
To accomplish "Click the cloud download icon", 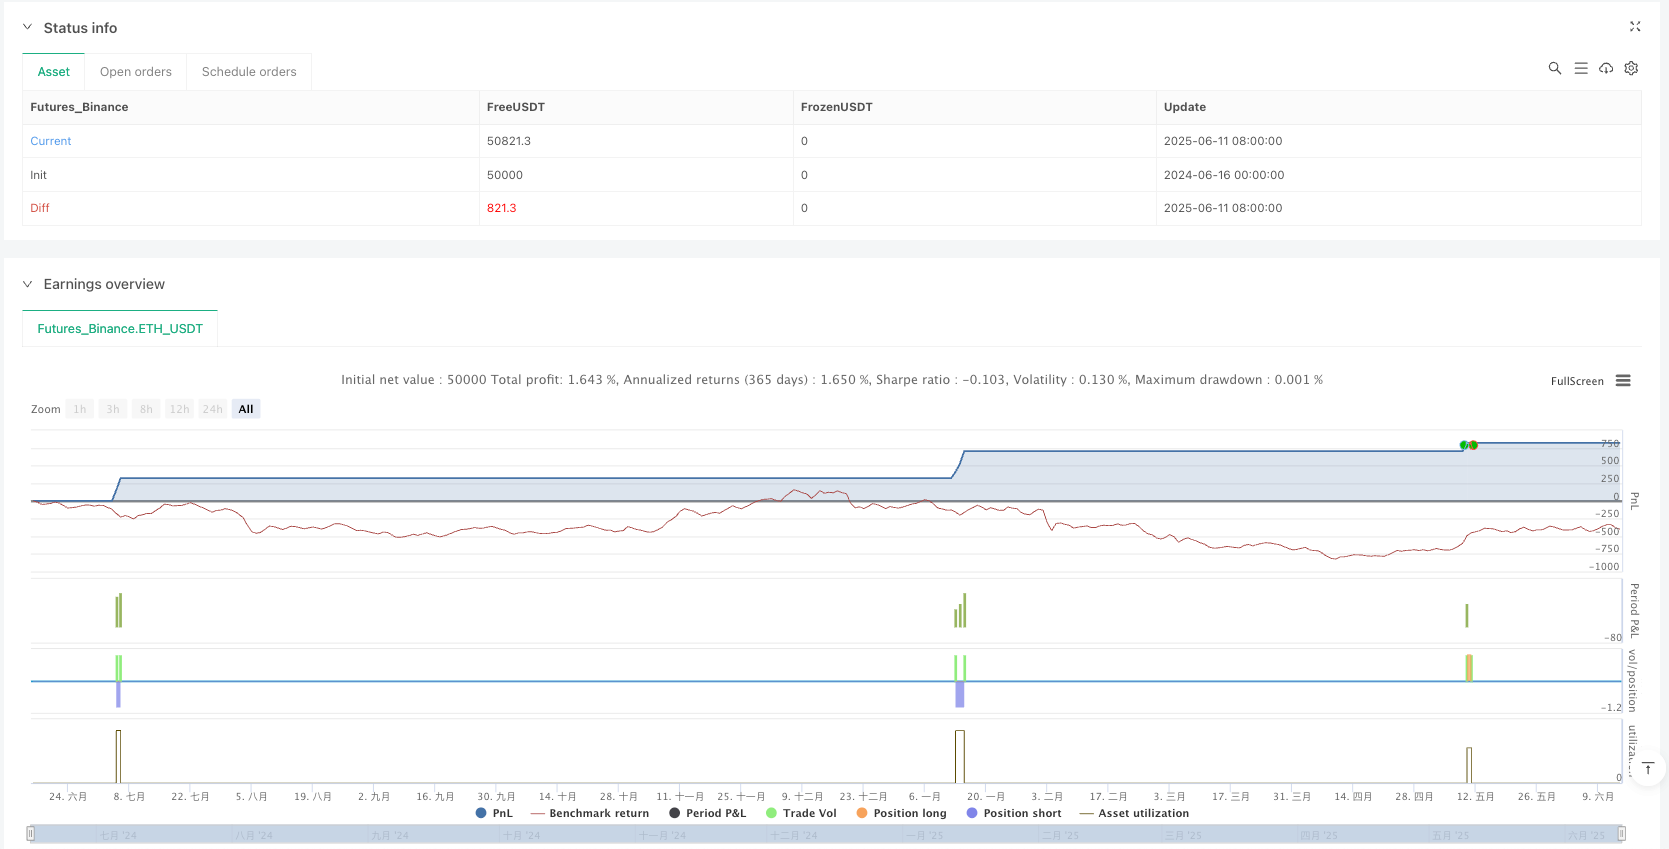I will click(x=1606, y=68).
